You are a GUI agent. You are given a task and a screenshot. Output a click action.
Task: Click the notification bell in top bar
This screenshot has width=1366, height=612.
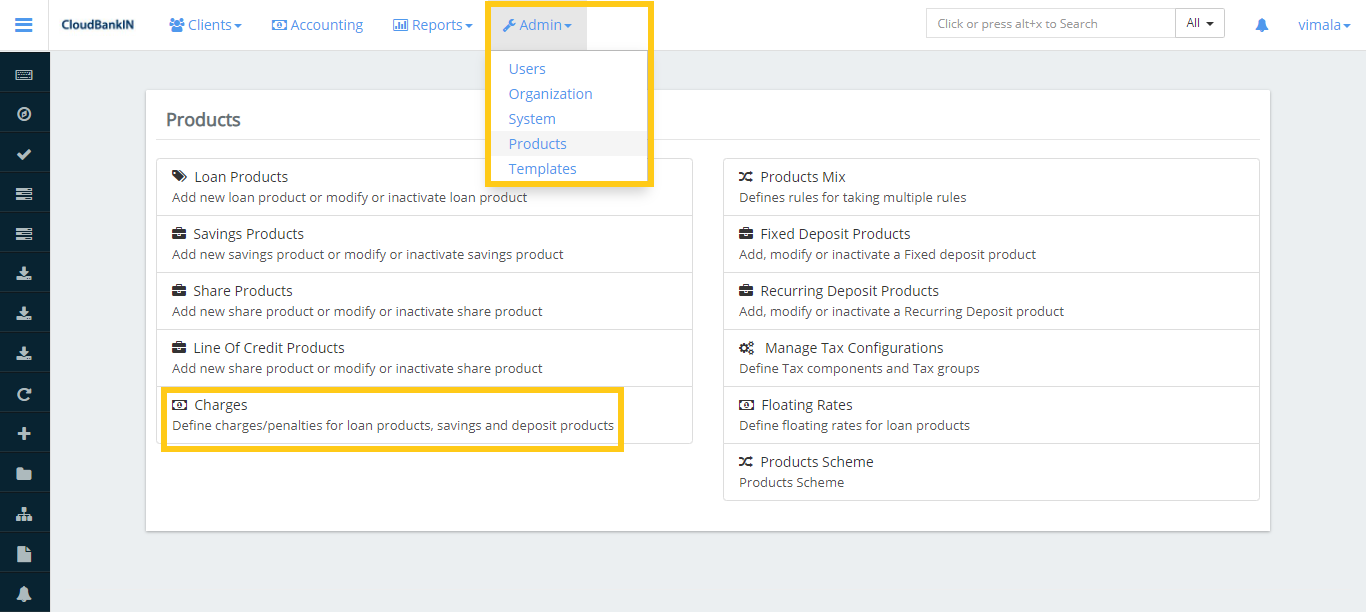click(1262, 25)
